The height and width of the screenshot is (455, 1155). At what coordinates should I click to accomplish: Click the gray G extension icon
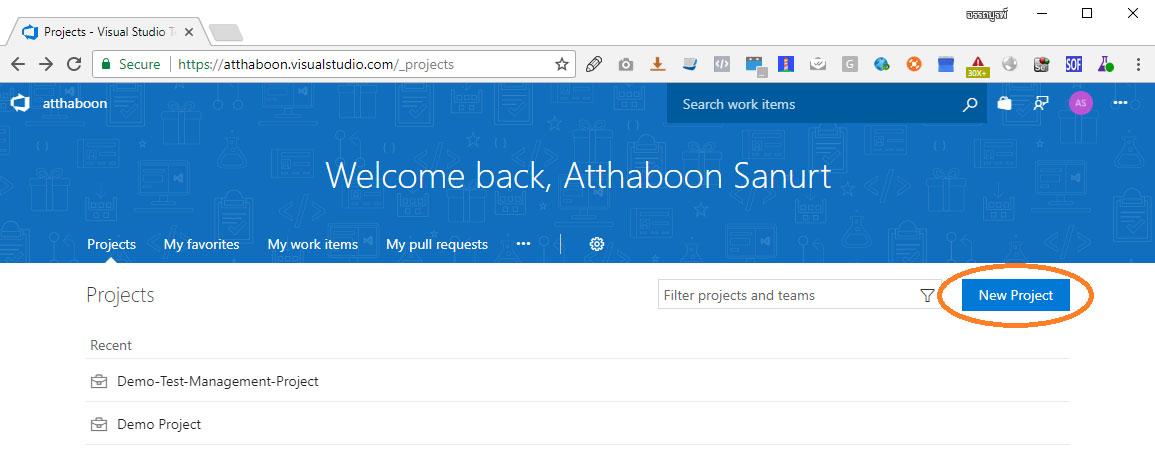(x=849, y=65)
